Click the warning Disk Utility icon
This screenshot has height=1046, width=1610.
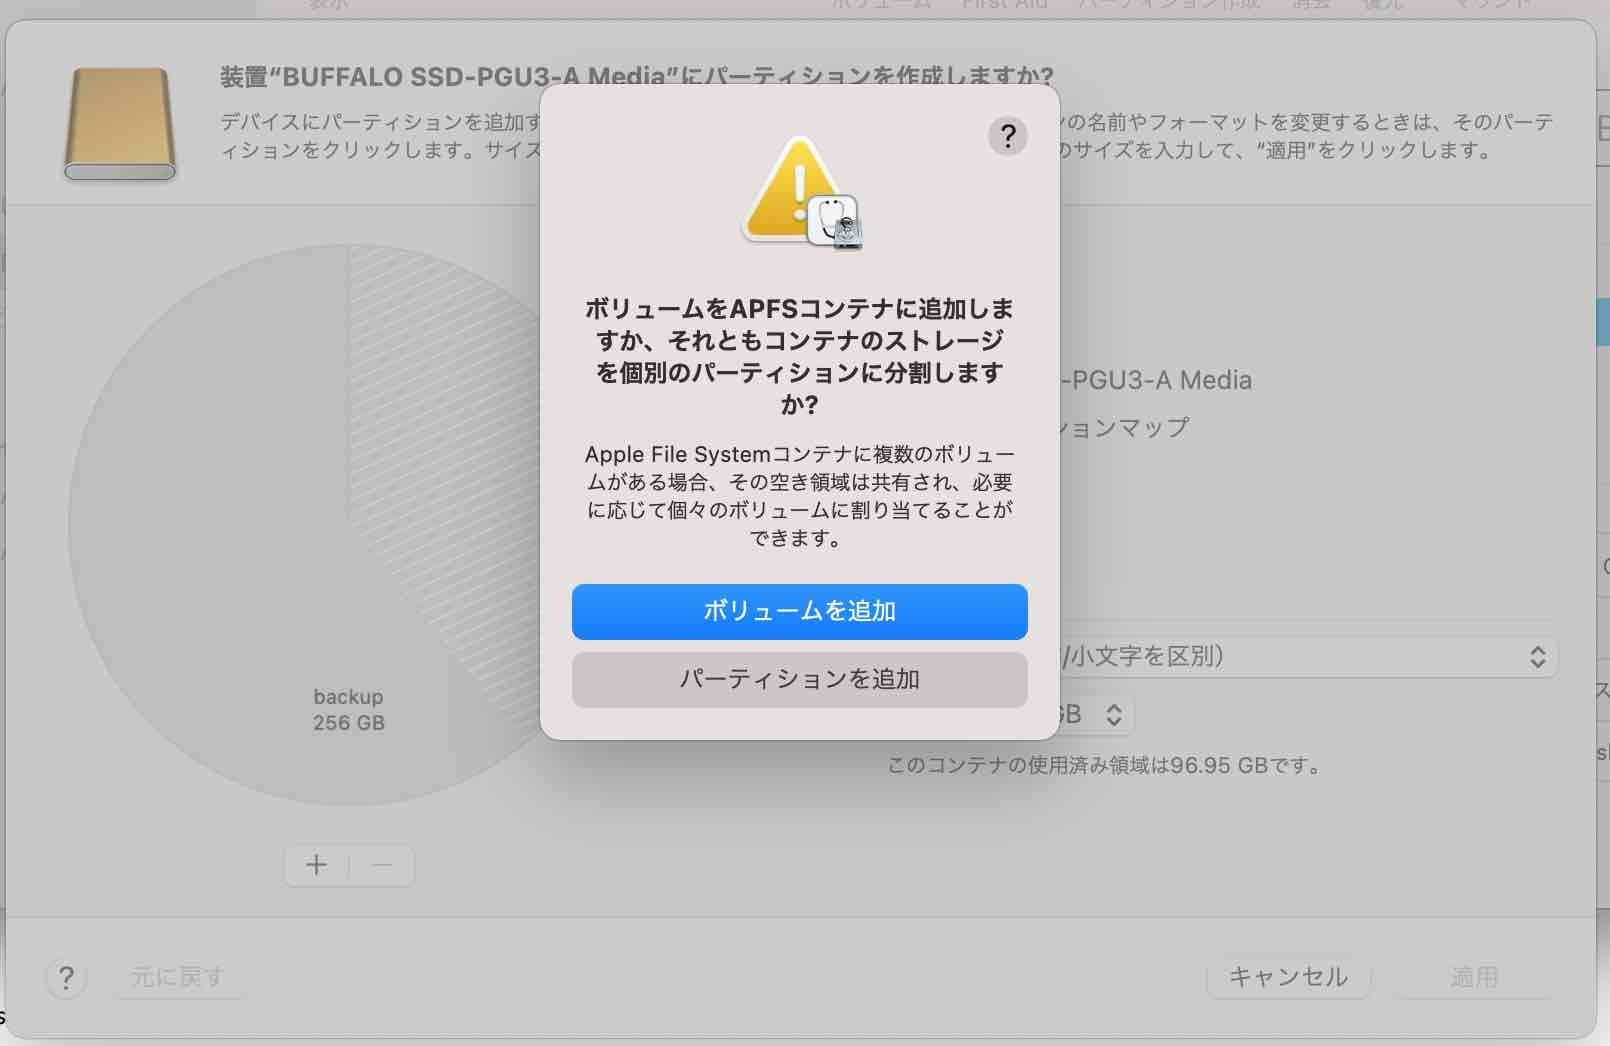801,193
